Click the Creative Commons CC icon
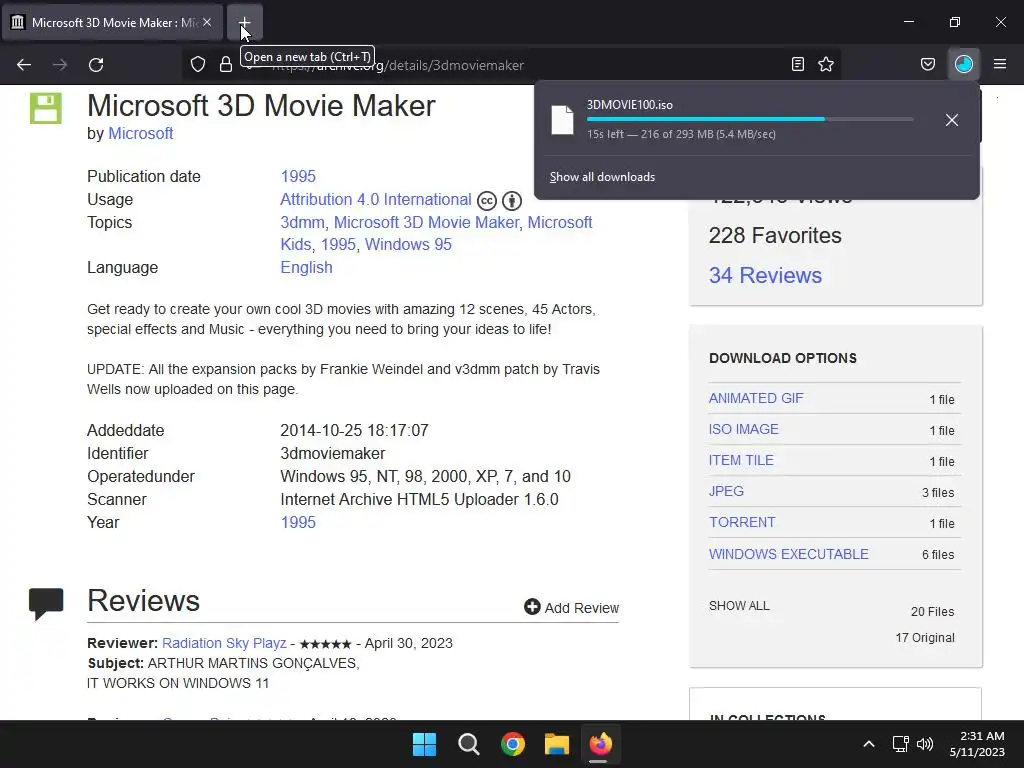The width and height of the screenshot is (1024, 768). (x=487, y=200)
